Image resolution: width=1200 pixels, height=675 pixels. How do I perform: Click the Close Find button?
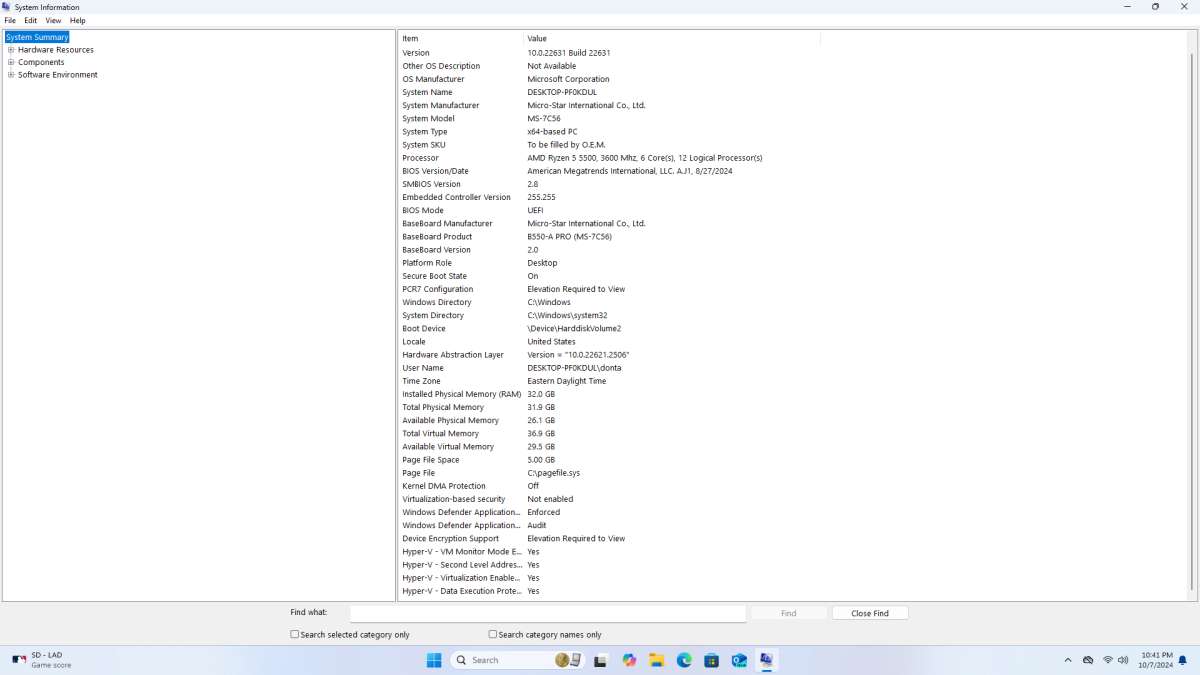point(869,613)
